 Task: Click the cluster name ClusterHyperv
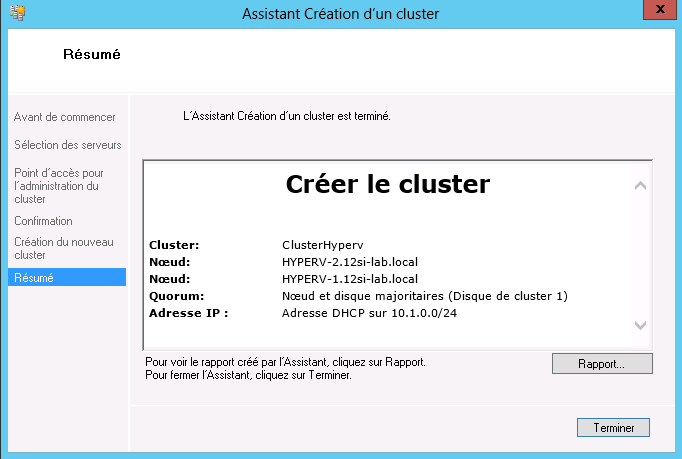[323, 245]
